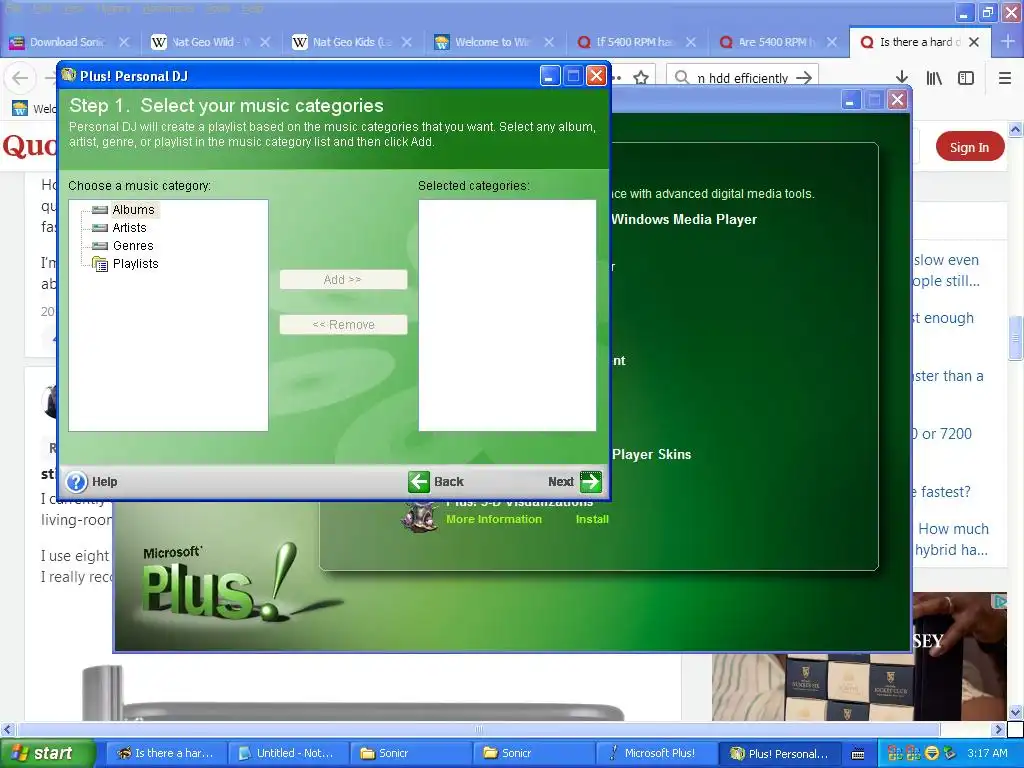Click the keyboard icon in the taskbar

pos(858,754)
